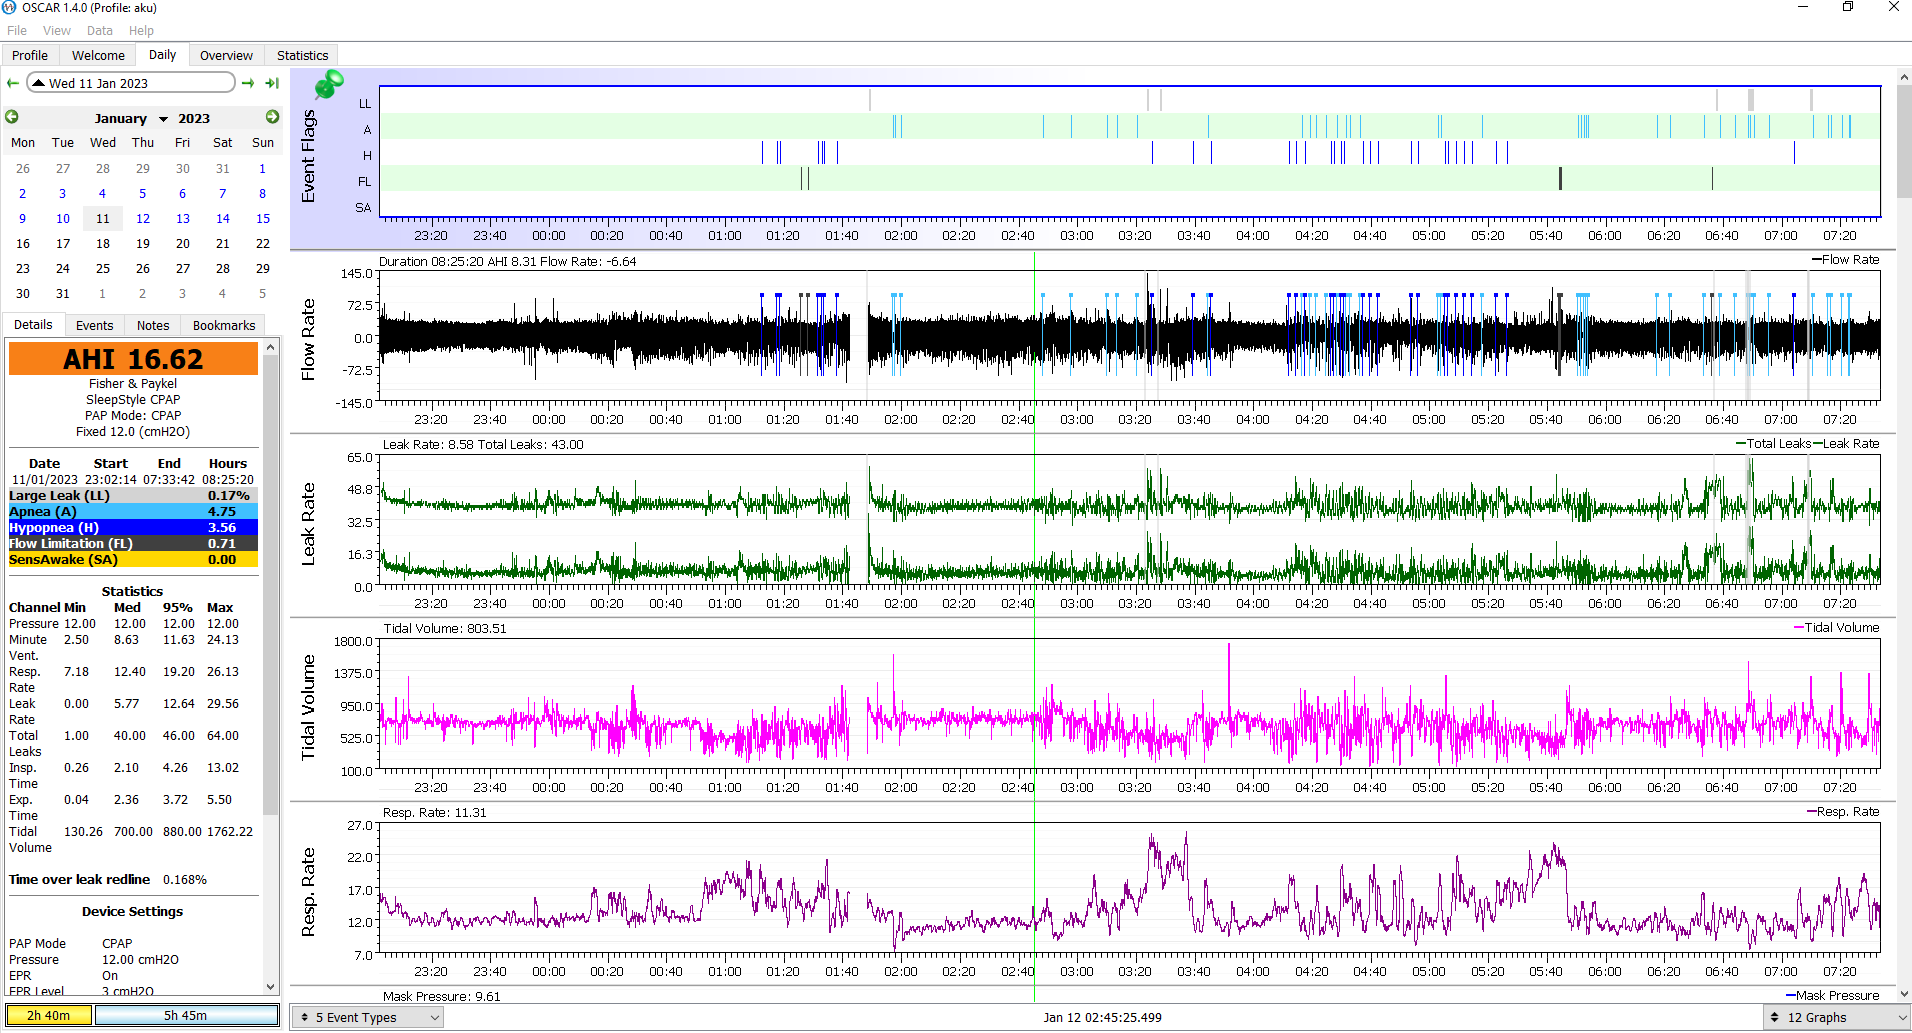Open the Help menu
The height and width of the screenshot is (1033, 1912).
(141, 30)
